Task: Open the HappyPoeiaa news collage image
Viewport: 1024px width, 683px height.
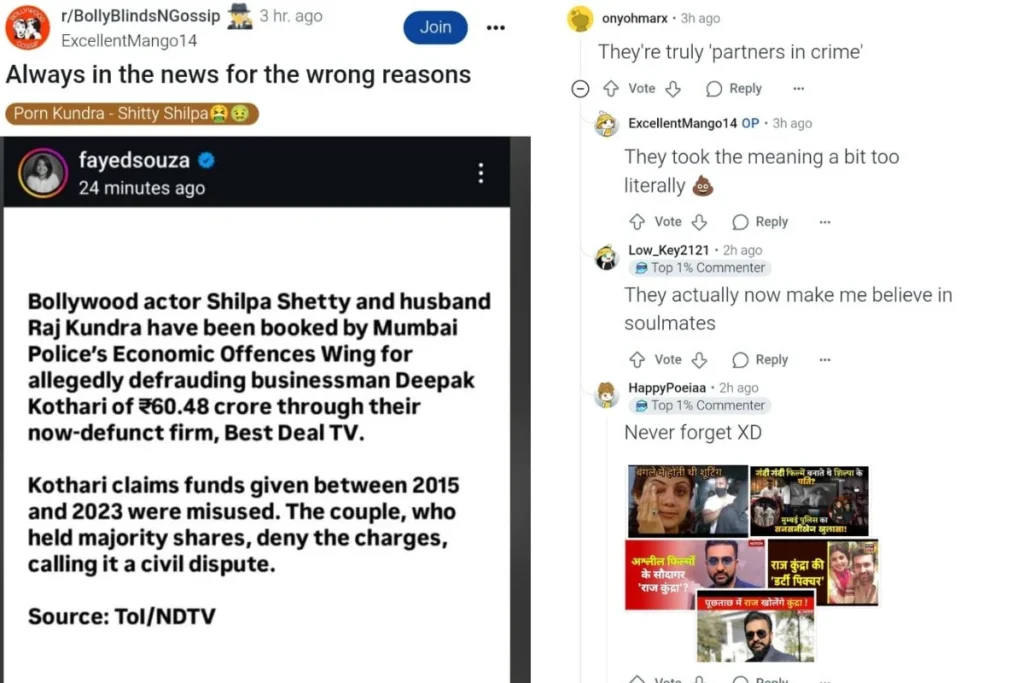Action: 752,564
